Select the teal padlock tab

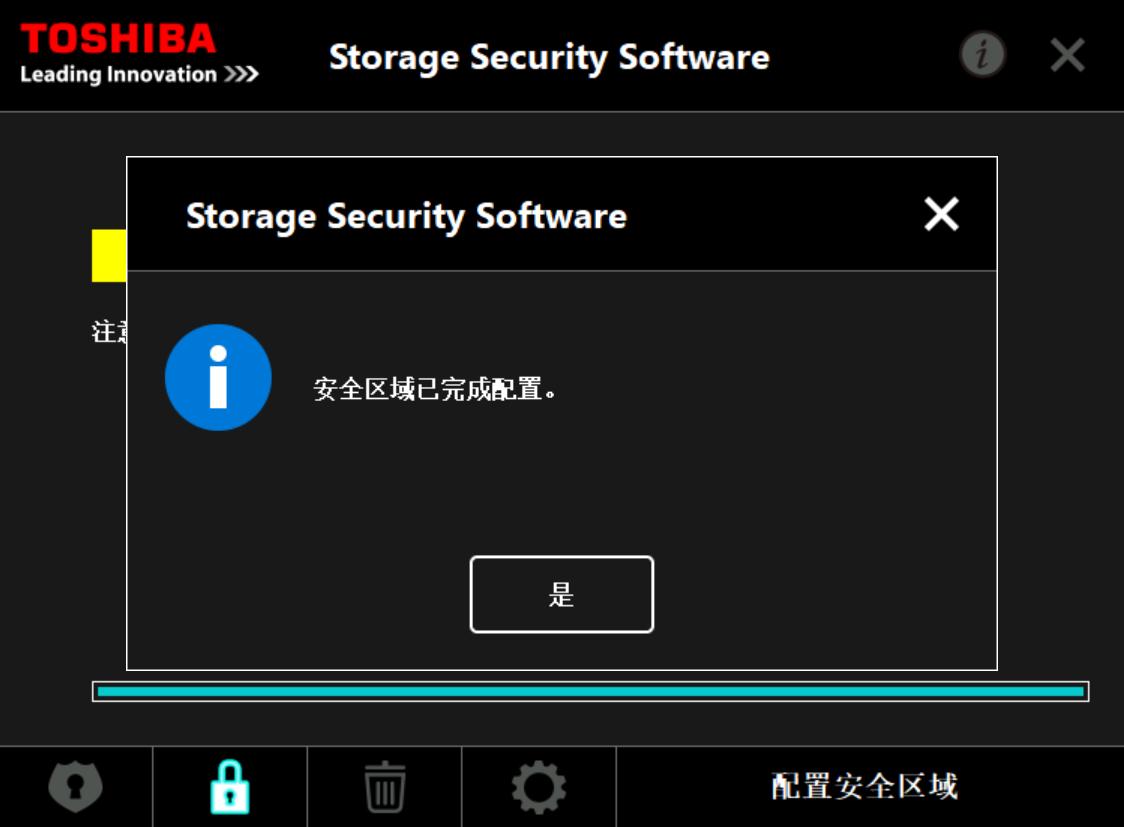pos(230,787)
